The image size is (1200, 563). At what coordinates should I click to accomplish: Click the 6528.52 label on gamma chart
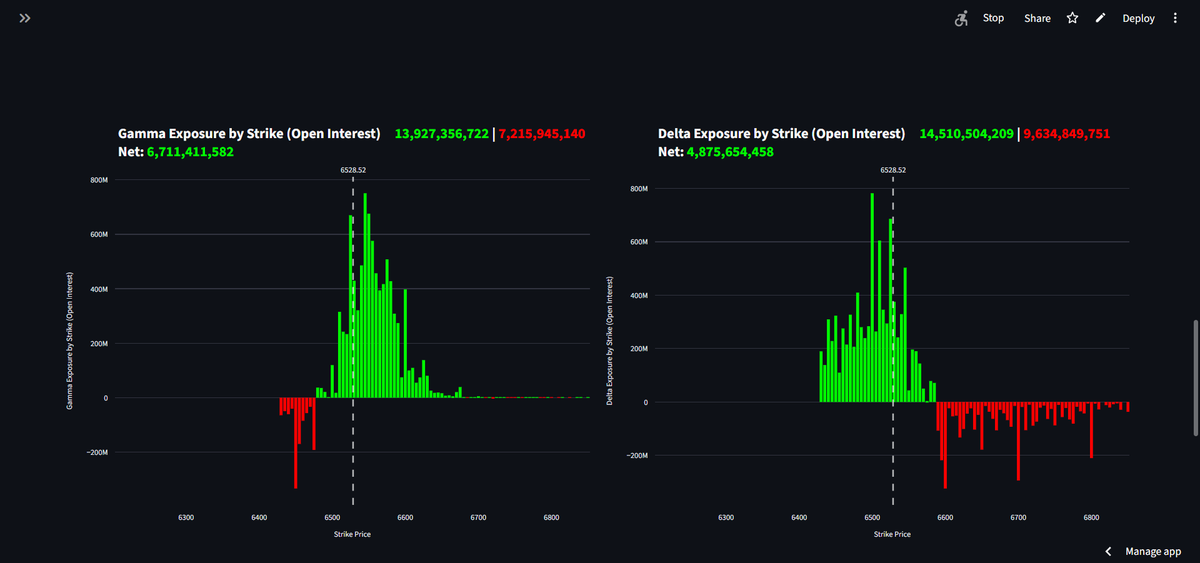click(x=353, y=170)
